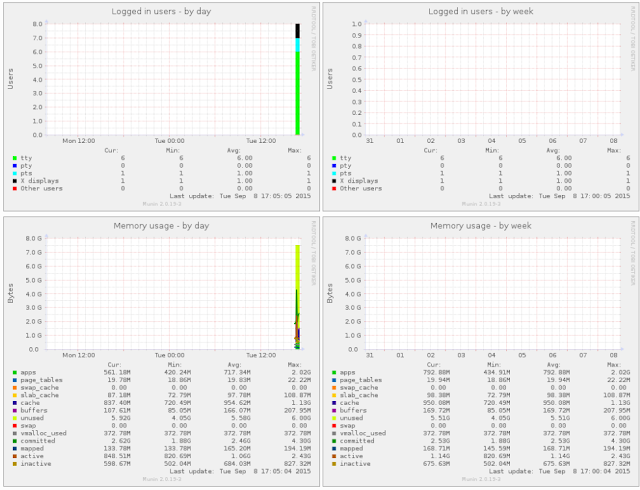Click the red Other users swatch in users by day legend

coord(15,188)
